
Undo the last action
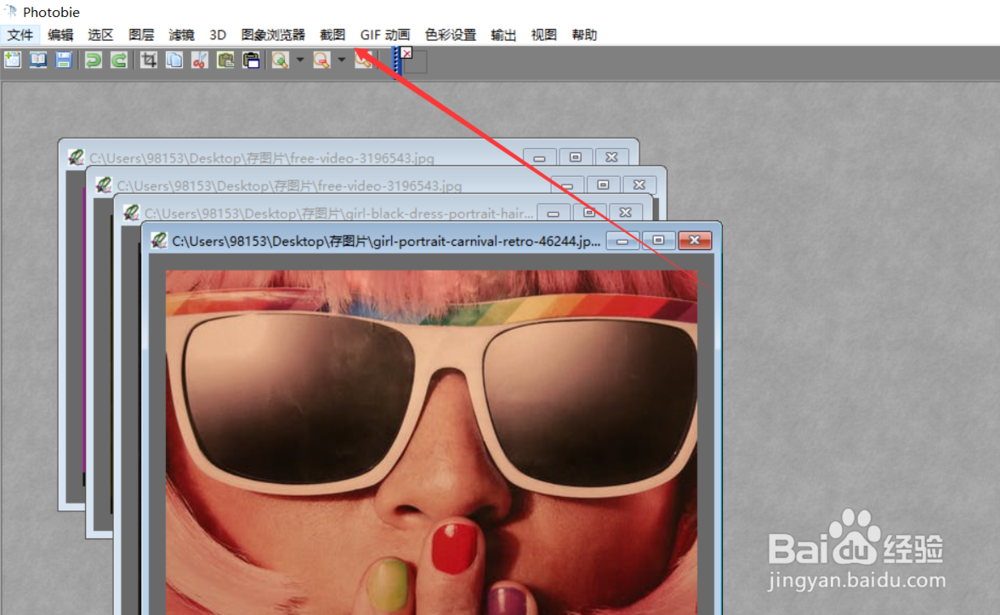click(94, 60)
